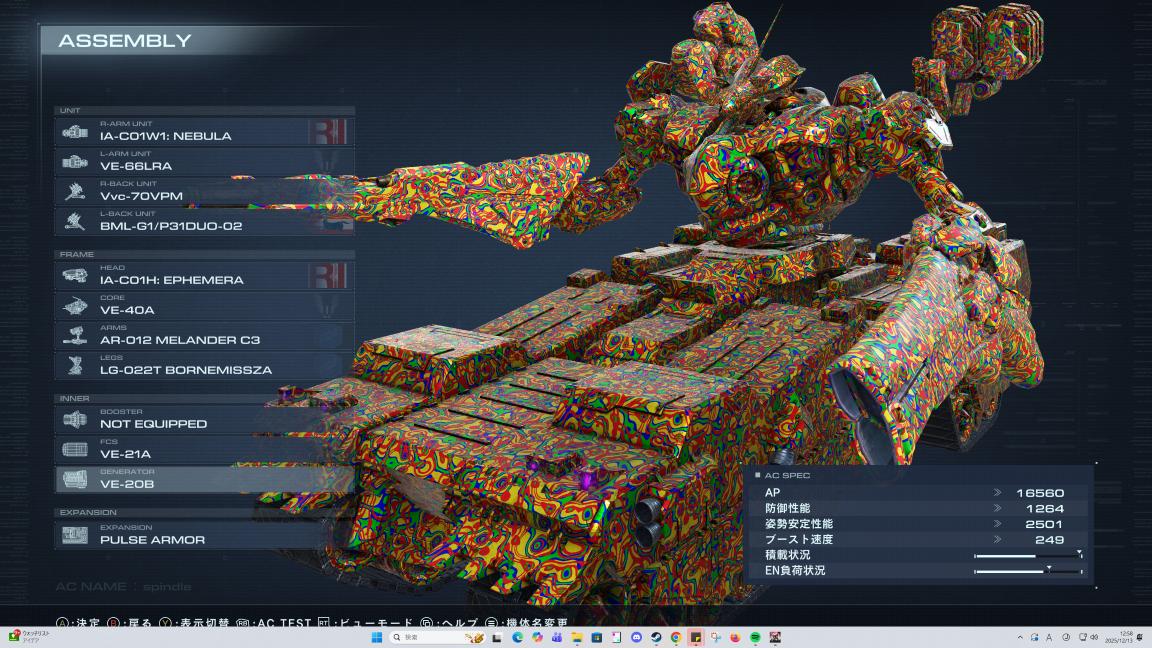Screen dimensions: 1152x648
Task: Click the GENERATOR part icon
Action: pos(75,480)
